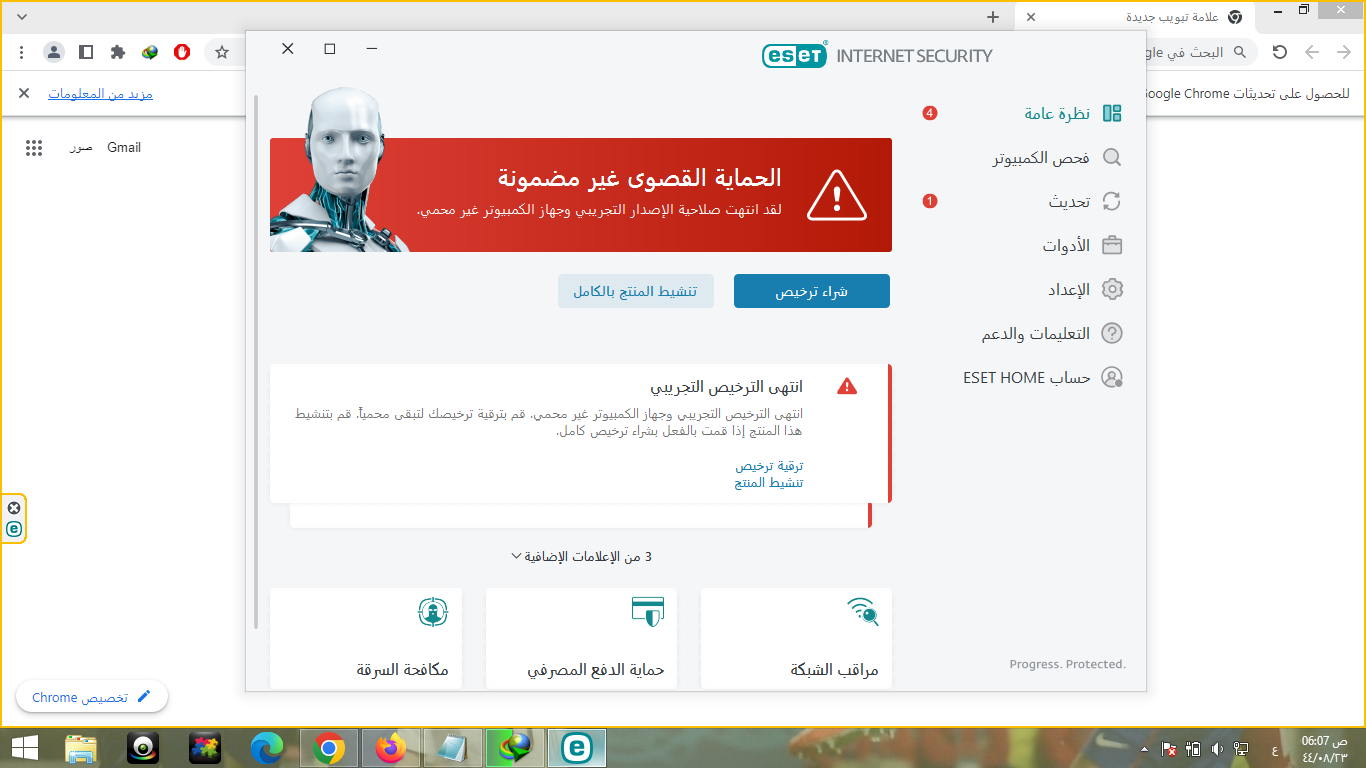Open the Anti-Theft (مكافحة السرقة) card
The image size is (1366, 768).
coord(366,638)
